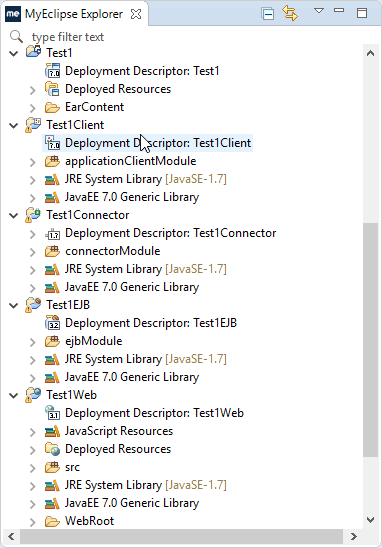Click Test1EJB deployment descriptor 3.2 icon

(x=52, y=323)
